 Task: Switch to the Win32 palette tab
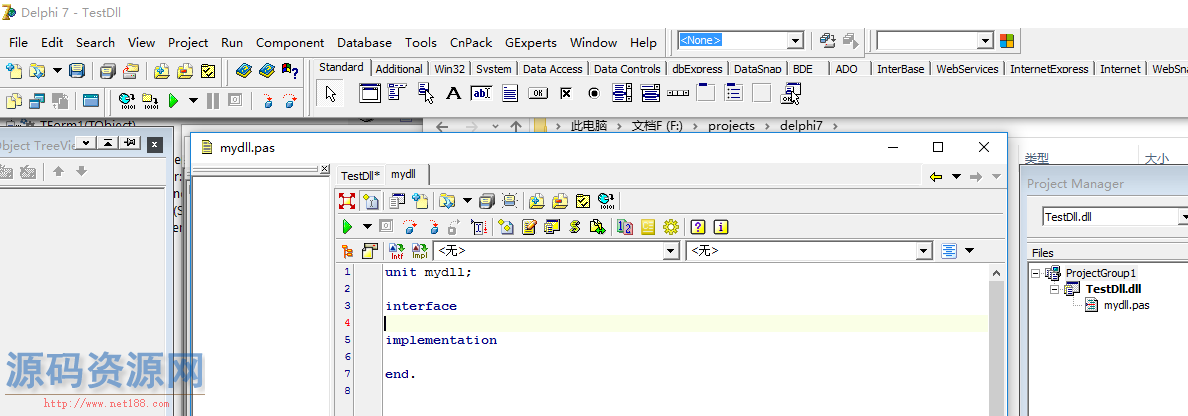tap(449, 69)
